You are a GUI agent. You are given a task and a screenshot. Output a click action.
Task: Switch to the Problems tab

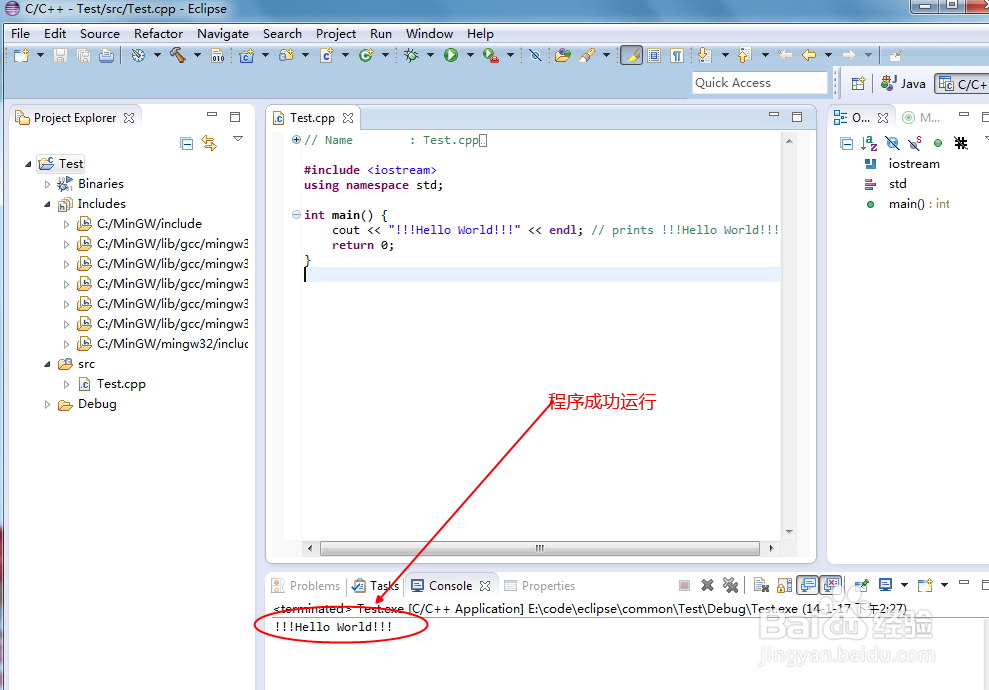[306, 586]
